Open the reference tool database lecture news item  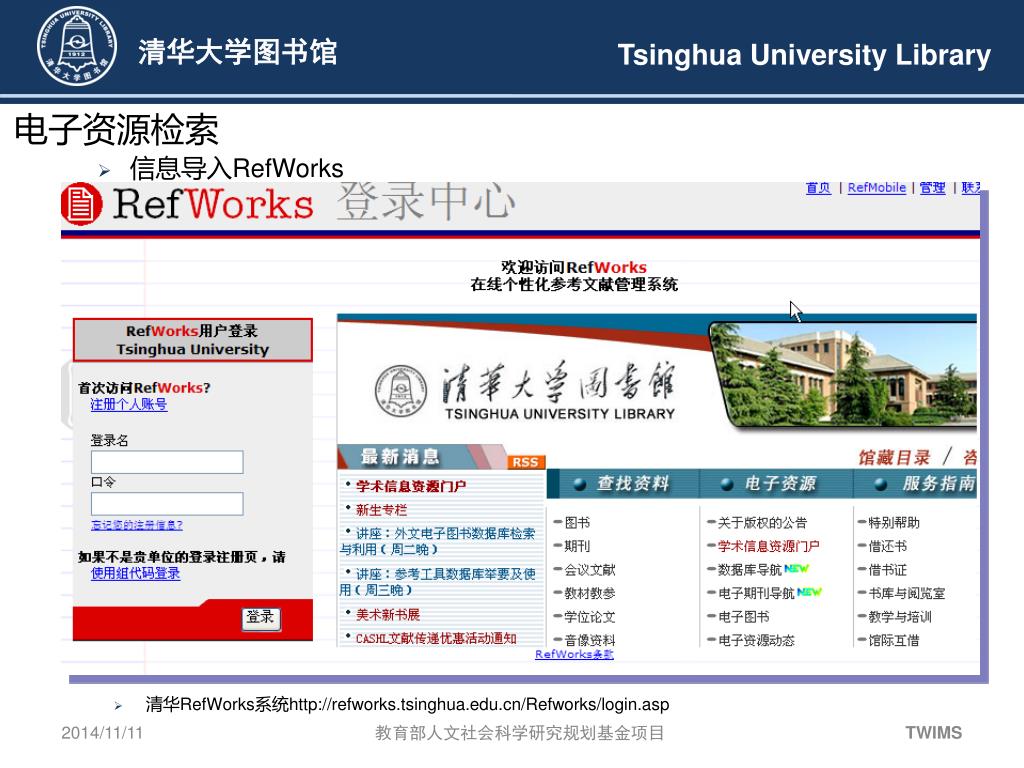438,582
